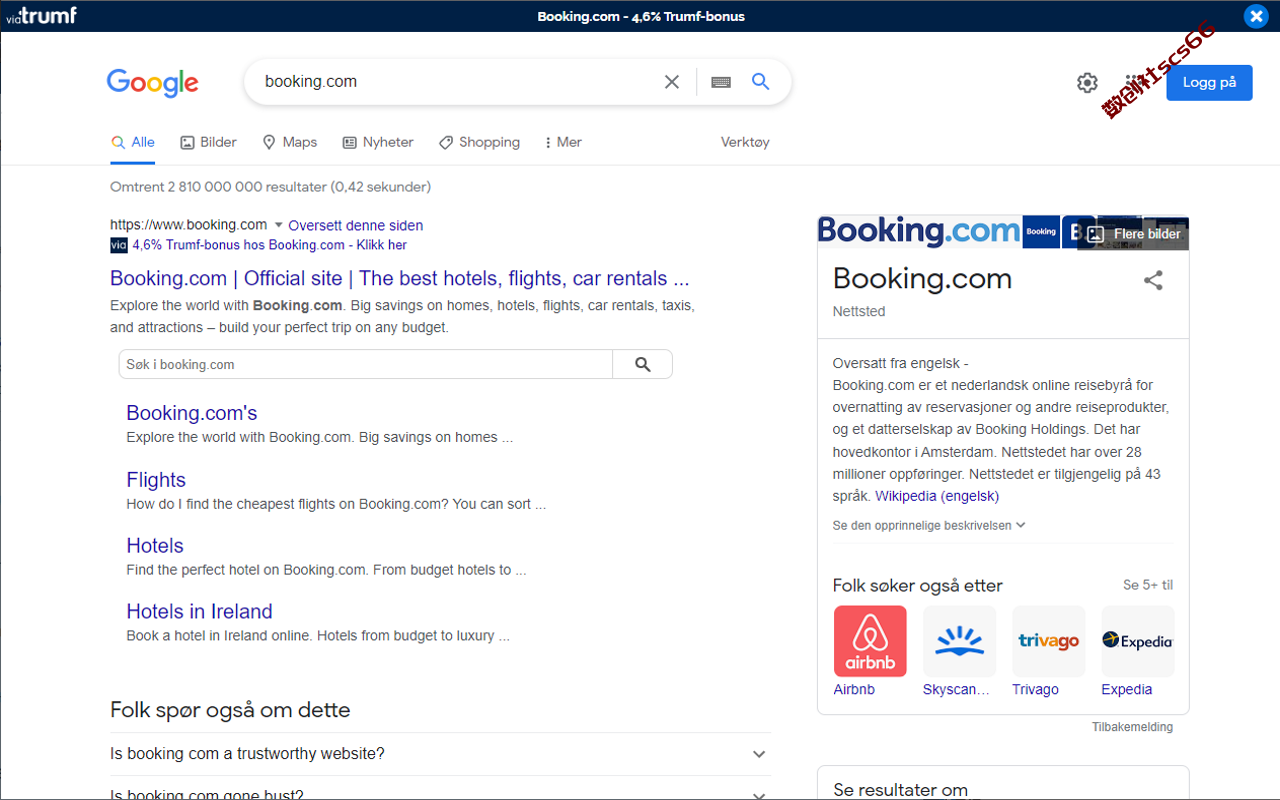Open dropdown arrow next to booking.com URL
The width and height of the screenshot is (1280, 800).
coord(278,225)
